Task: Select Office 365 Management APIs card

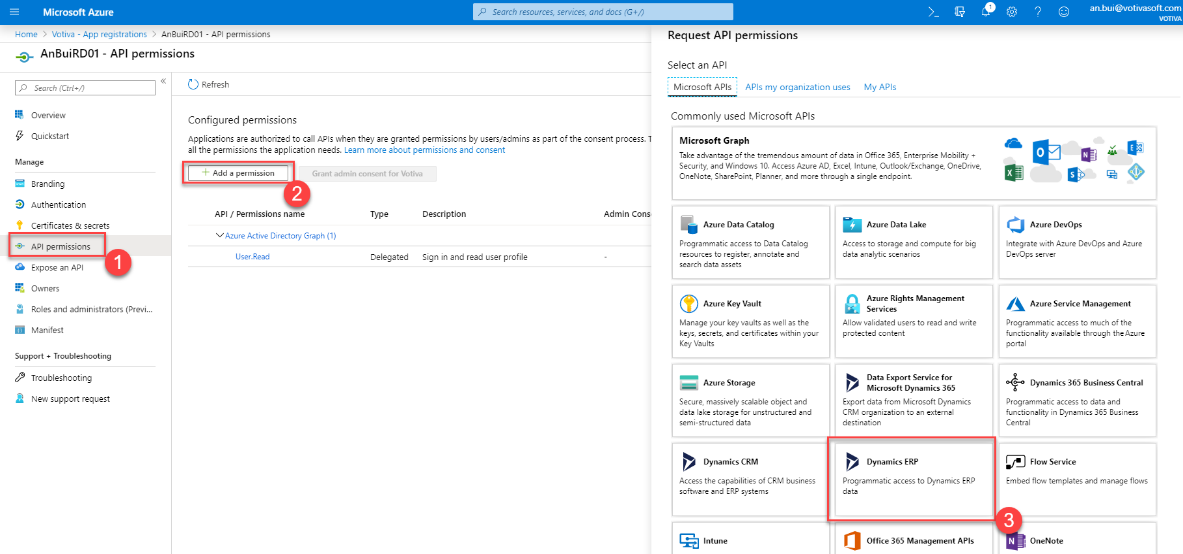Action: 914,538
